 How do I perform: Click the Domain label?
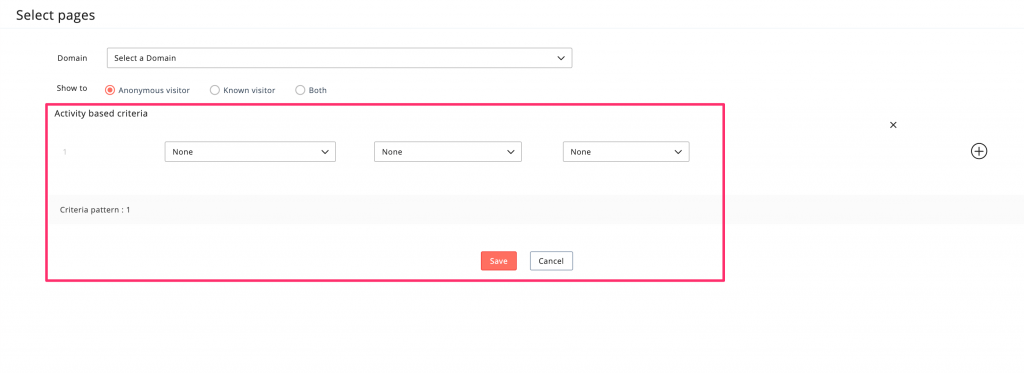pyautogui.click(x=72, y=57)
